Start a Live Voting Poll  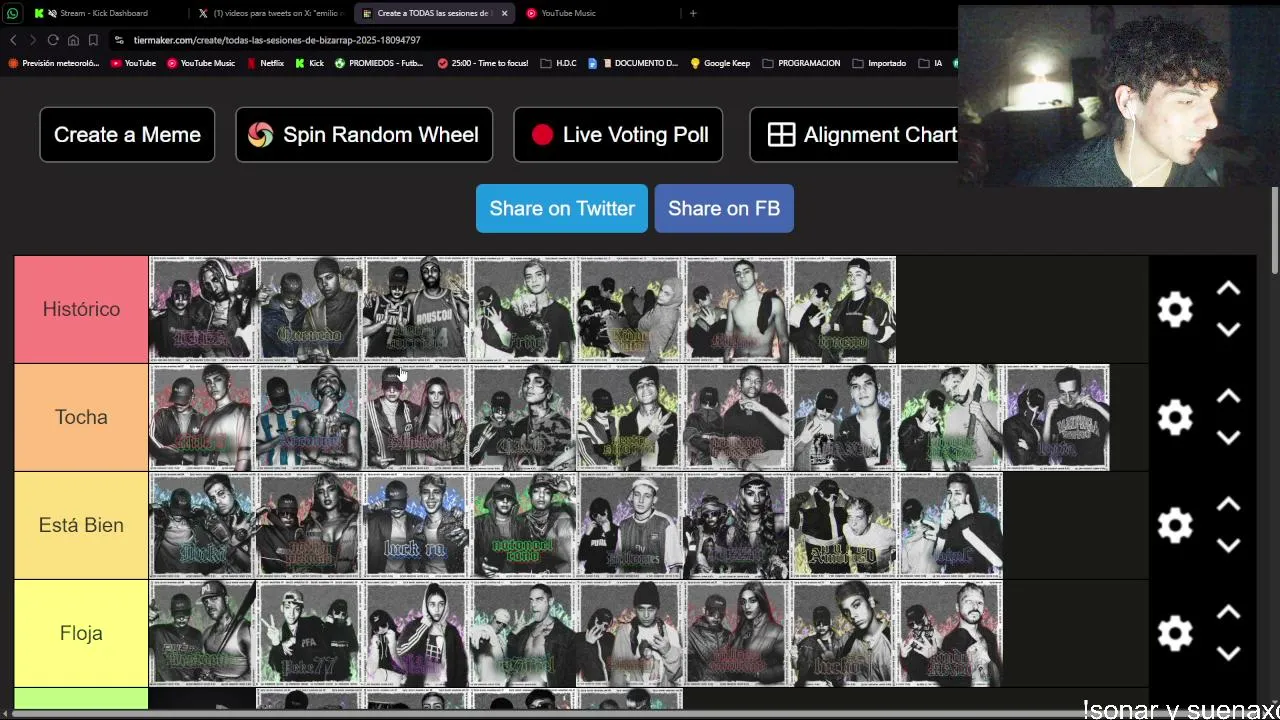tap(618, 135)
